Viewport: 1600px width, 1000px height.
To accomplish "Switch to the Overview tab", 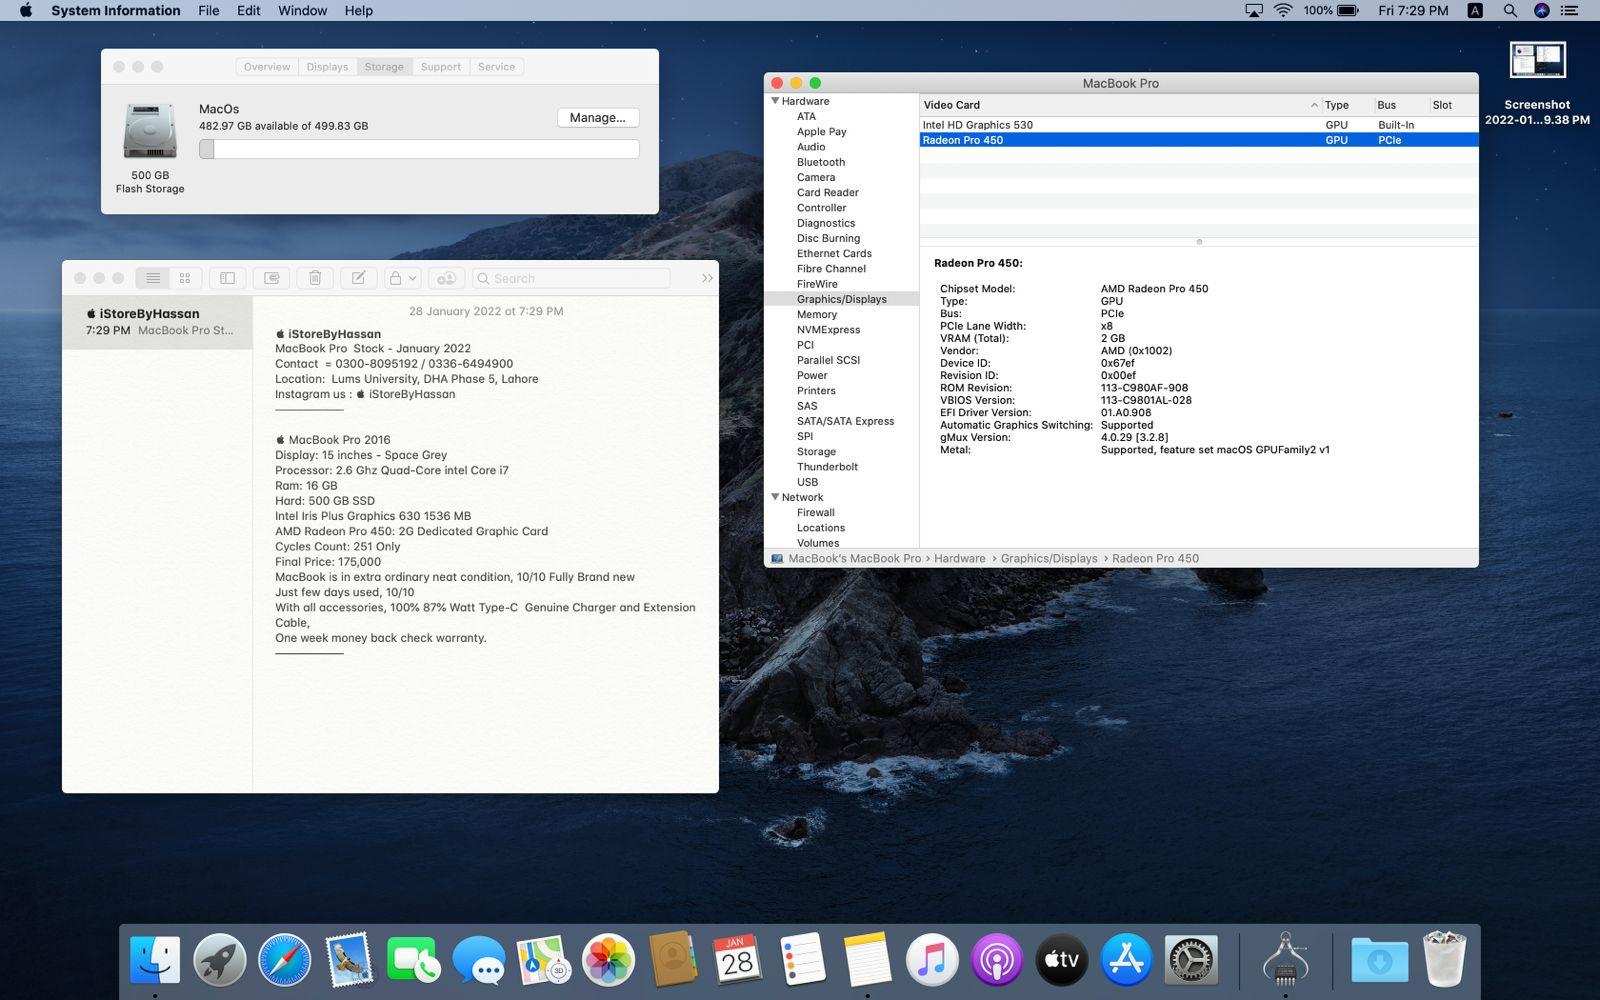I will 267,67.
